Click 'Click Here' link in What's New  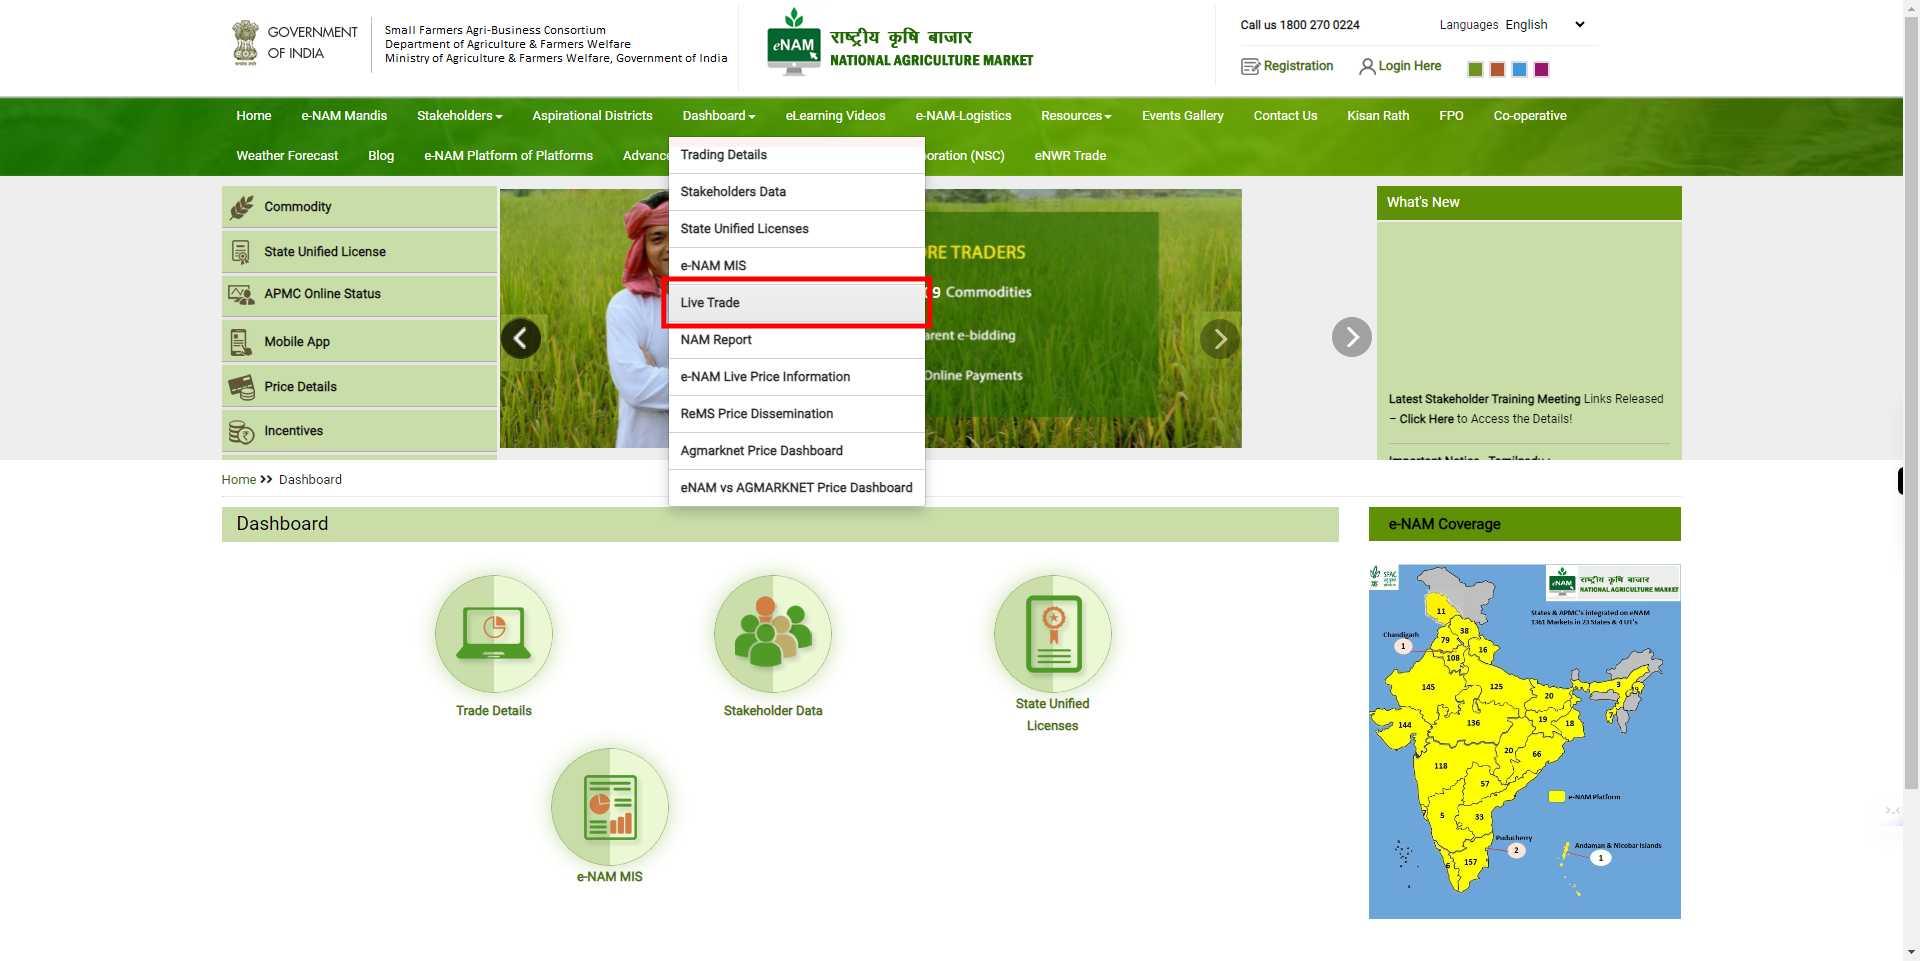1426,419
